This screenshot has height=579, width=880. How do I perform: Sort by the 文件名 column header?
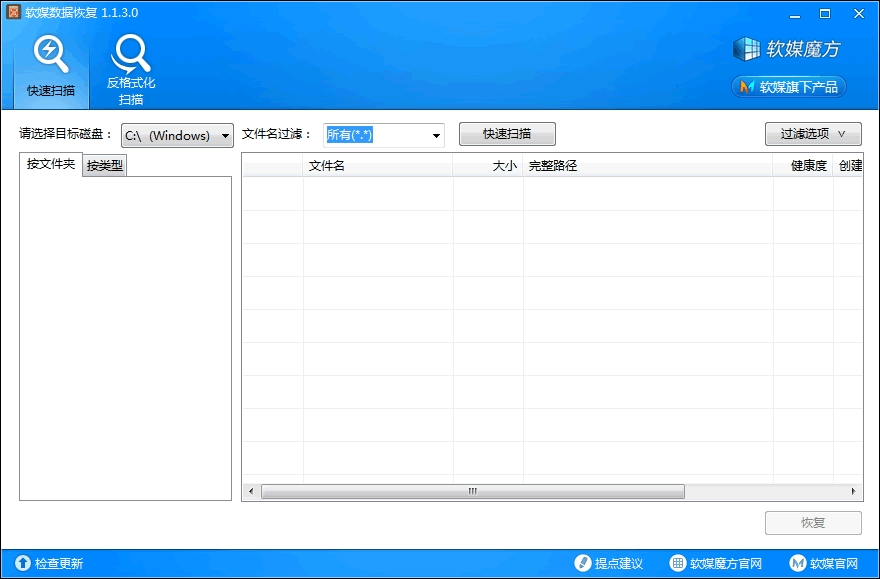[x=377, y=166]
